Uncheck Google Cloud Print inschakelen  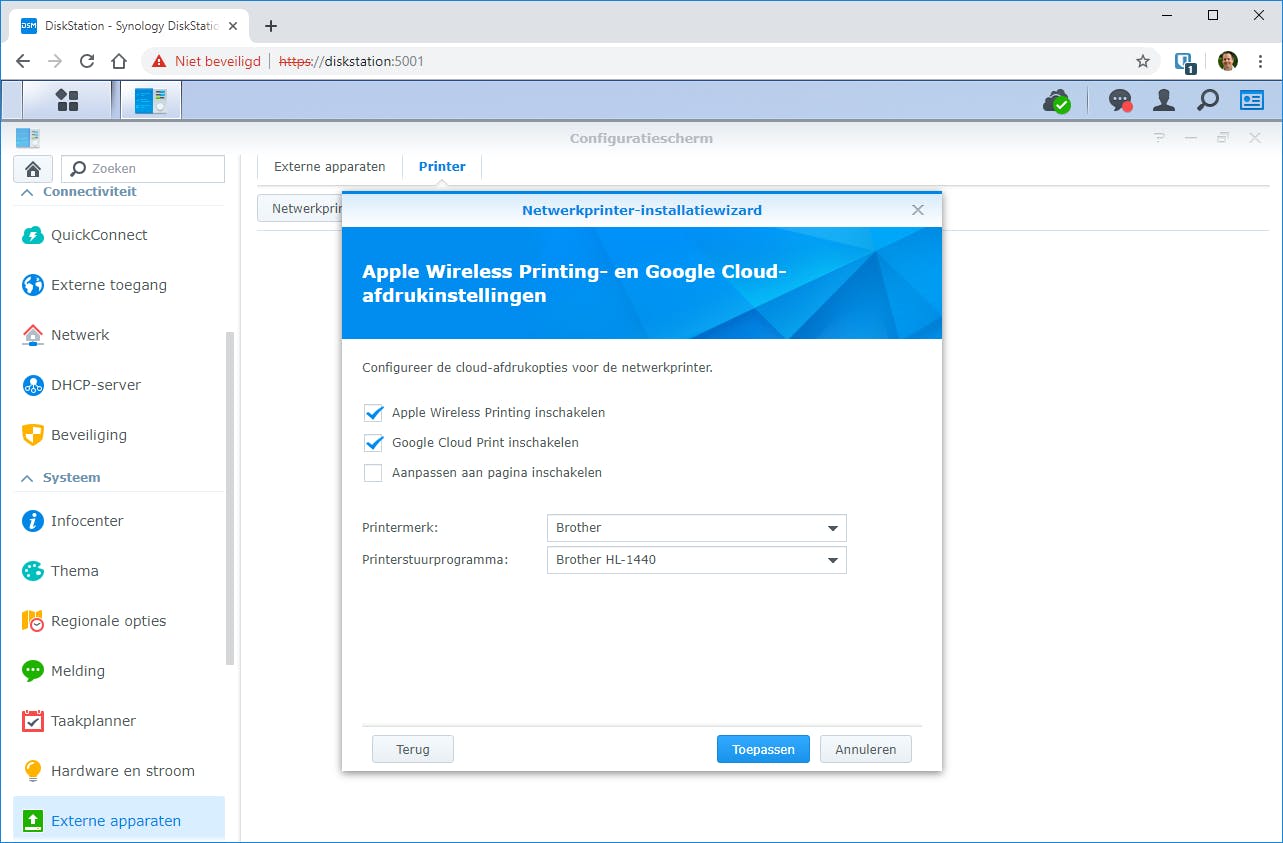pyautogui.click(x=373, y=442)
